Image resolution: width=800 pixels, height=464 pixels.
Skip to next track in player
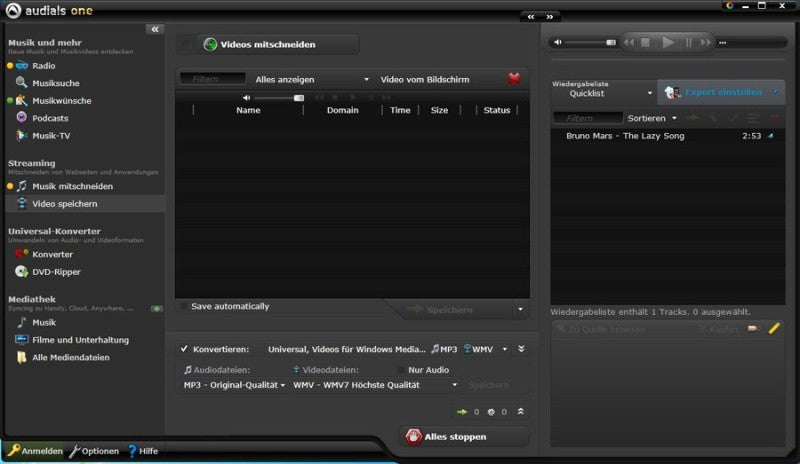pos(705,42)
